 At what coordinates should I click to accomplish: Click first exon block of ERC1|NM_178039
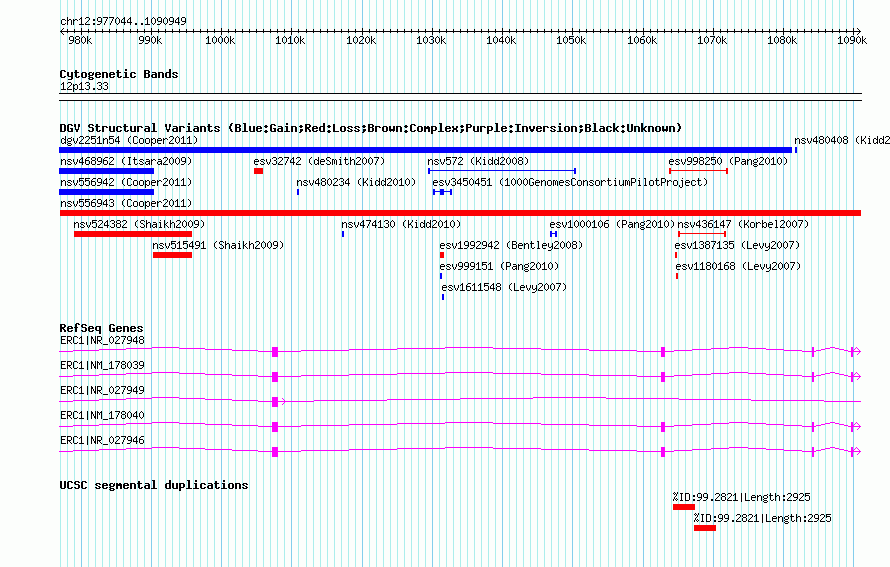(x=275, y=377)
